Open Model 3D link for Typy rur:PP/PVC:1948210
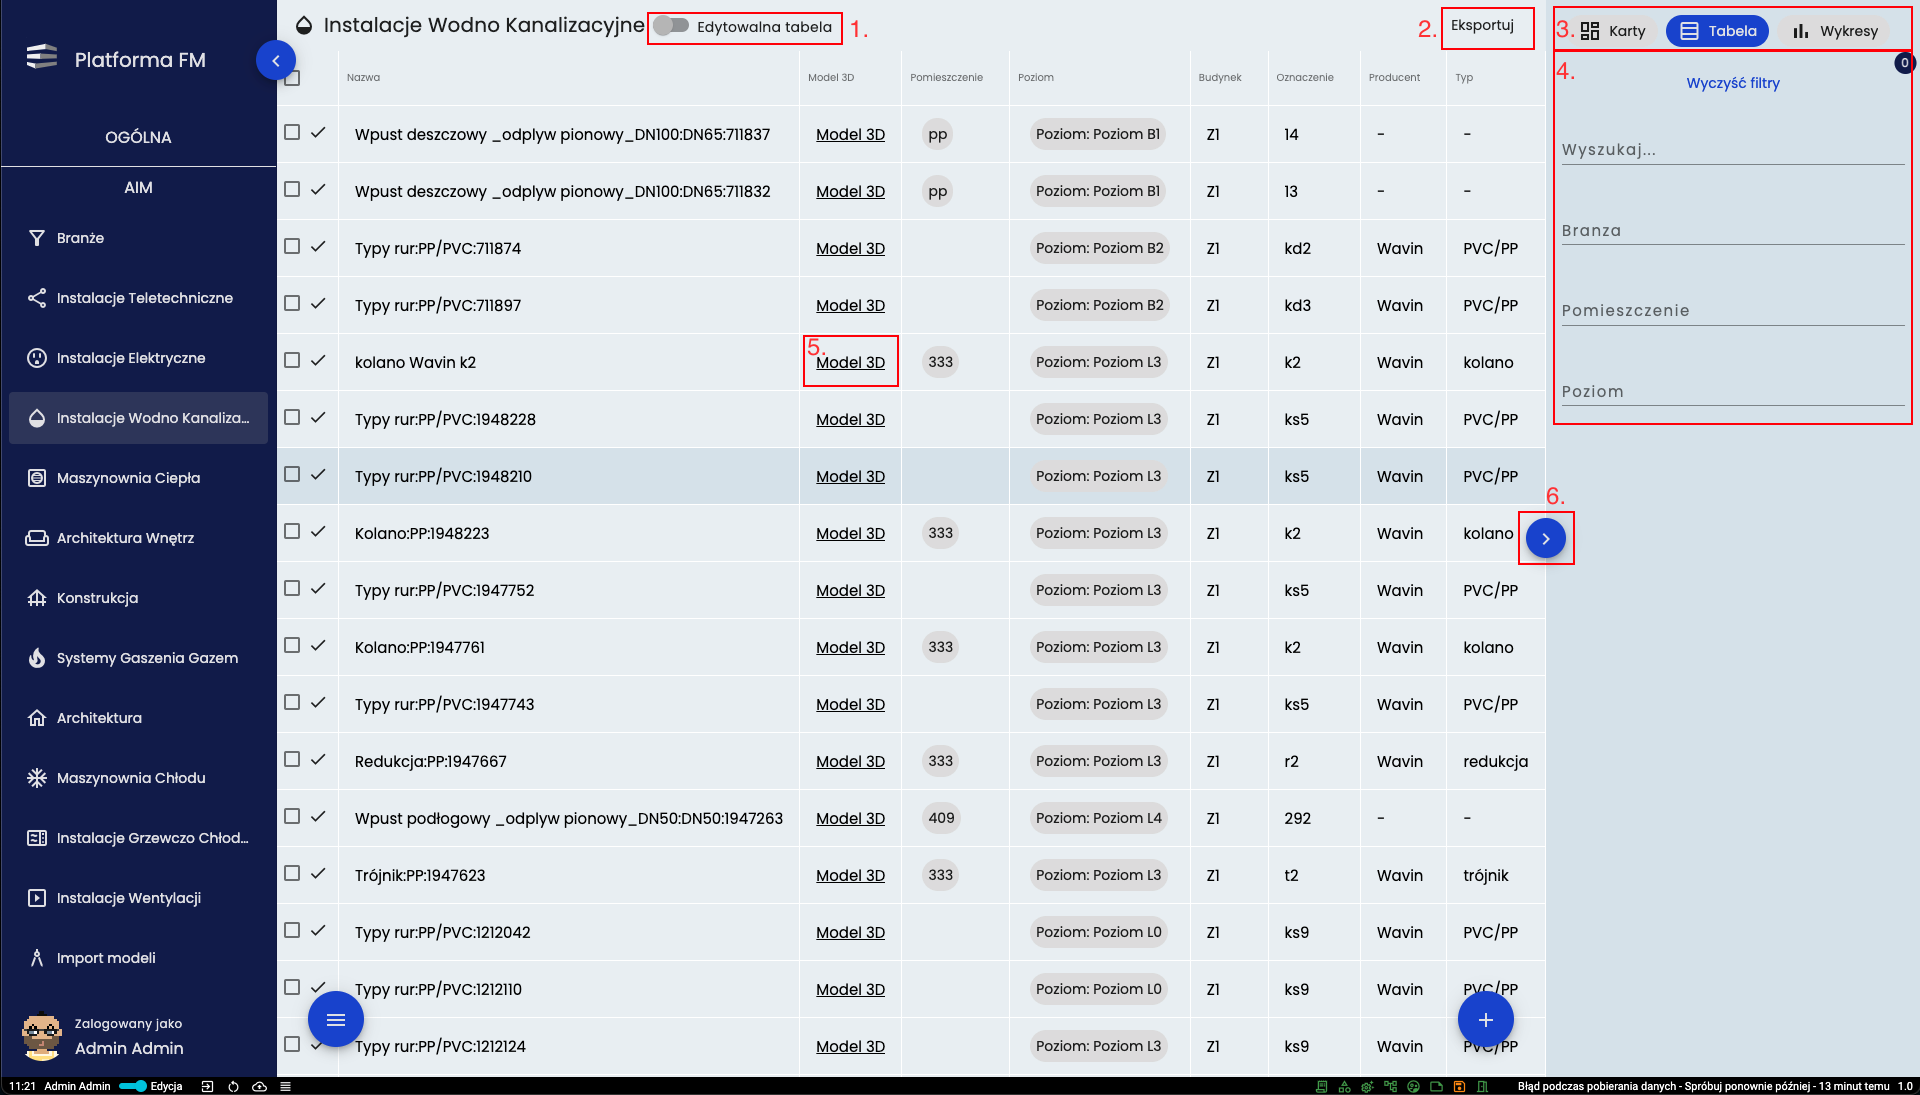The image size is (1920, 1095). pyautogui.click(x=850, y=476)
